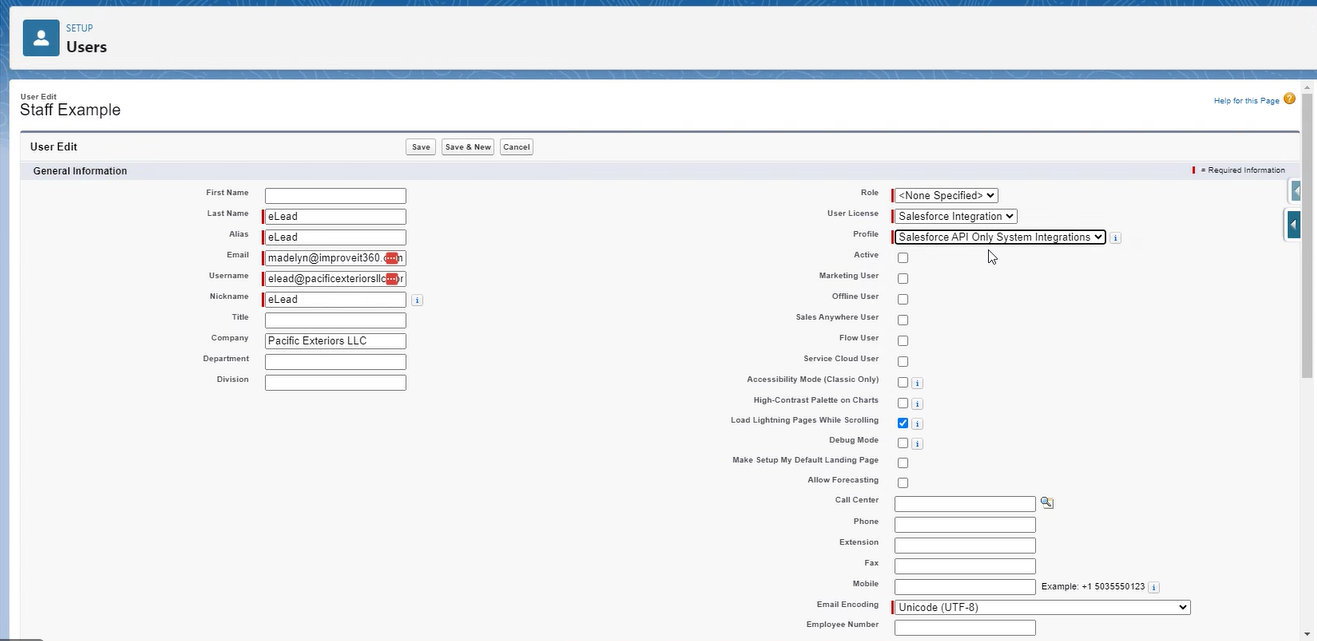The width and height of the screenshot is (1317, 641).
Task: Click the Help for this Page link
Action: (1245, 100)
